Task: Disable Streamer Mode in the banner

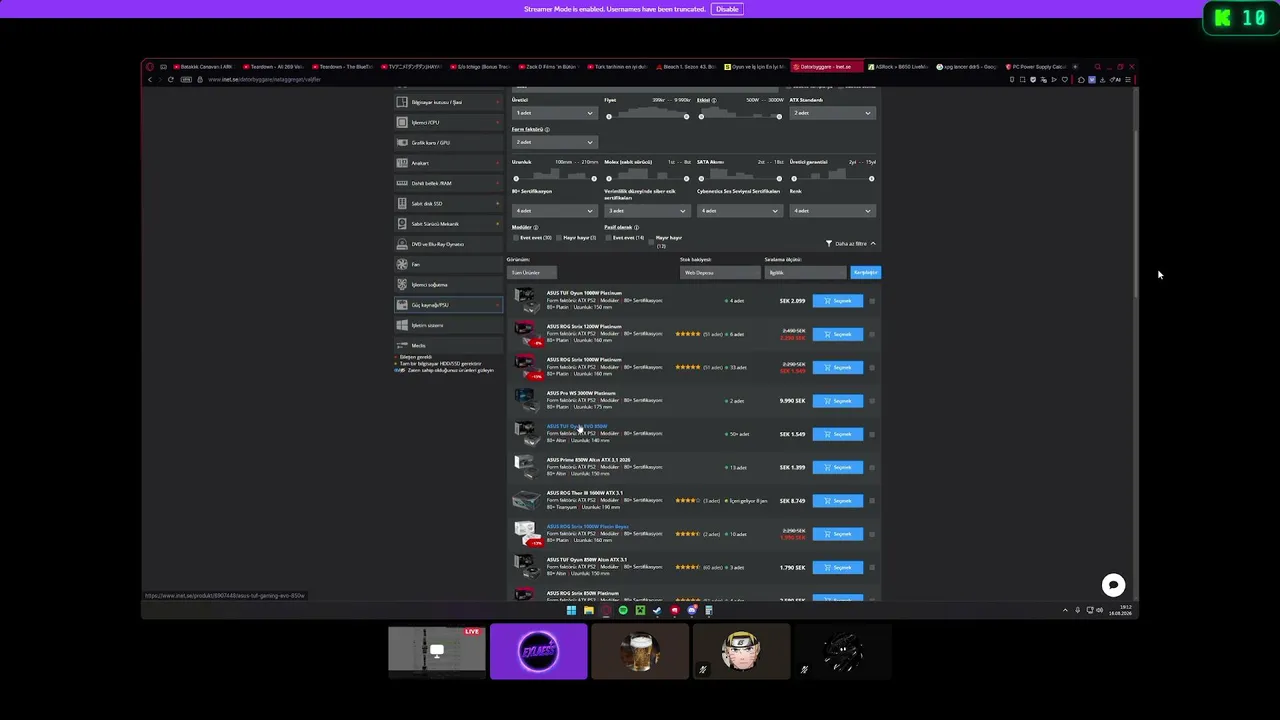Action: pyautogui.click(x=727, y=9)
